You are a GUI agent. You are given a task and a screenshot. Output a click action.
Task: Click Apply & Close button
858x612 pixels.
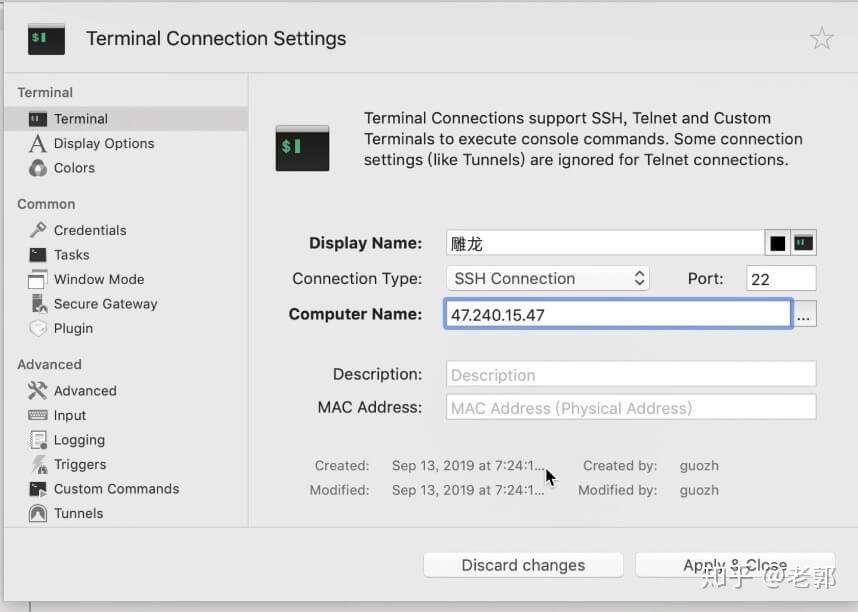point(734,565)
